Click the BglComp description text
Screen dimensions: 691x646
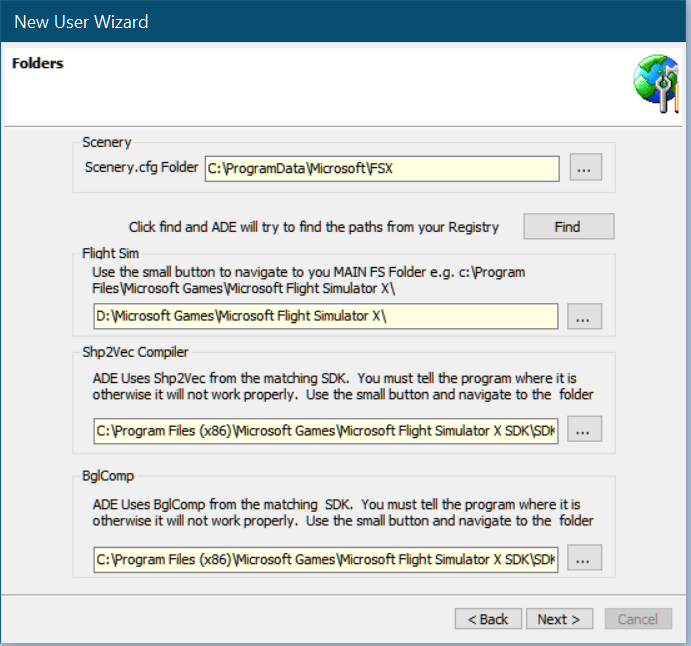click(x=336, y=513)
